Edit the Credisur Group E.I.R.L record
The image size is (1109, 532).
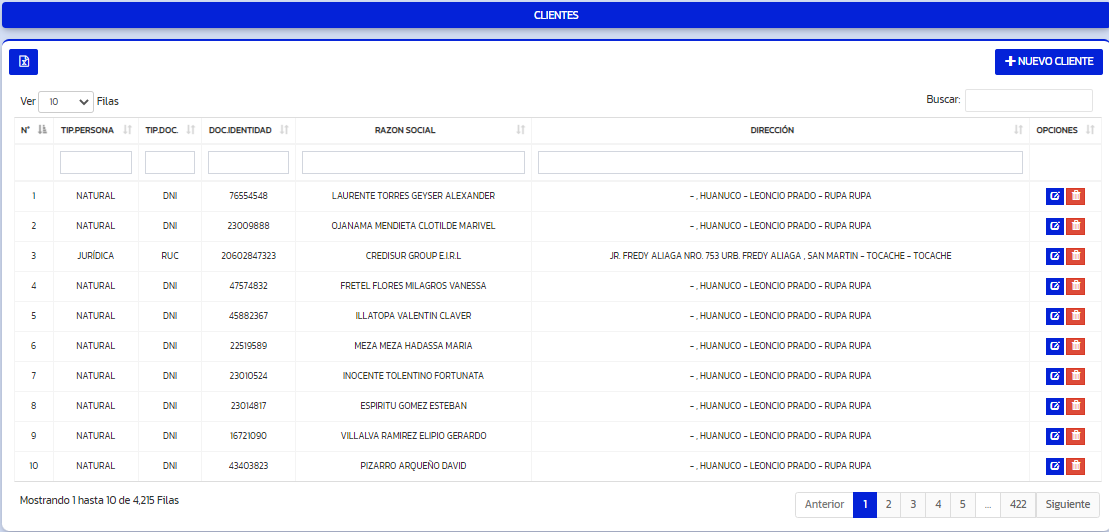[1054, 256]
